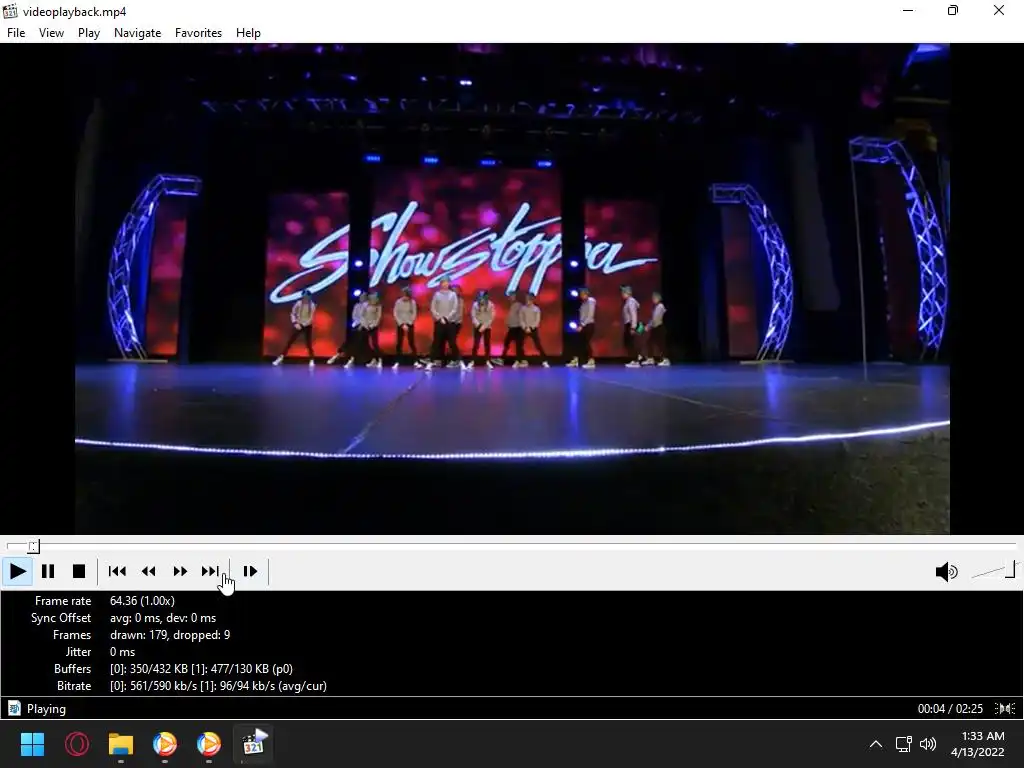1024x768 pixels.
Task: Click the Play button
Action: coord(18,571)
